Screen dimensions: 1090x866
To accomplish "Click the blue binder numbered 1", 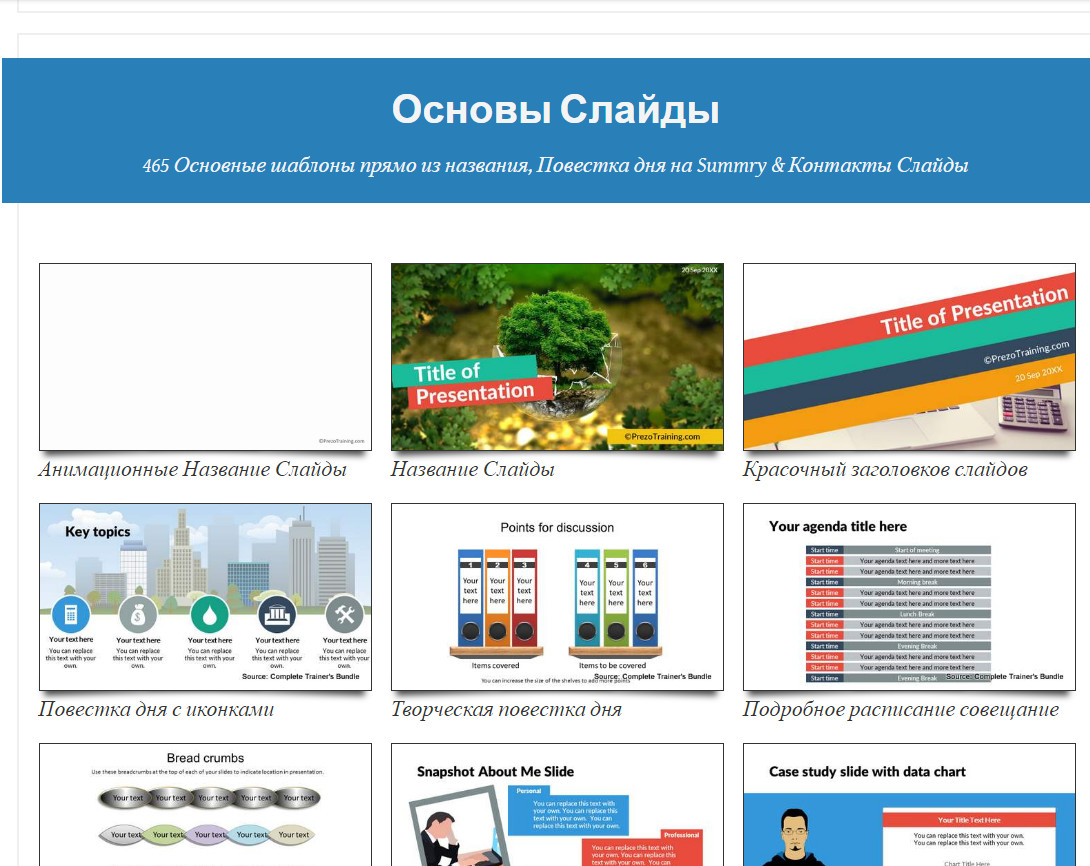I will pos(471,598).
